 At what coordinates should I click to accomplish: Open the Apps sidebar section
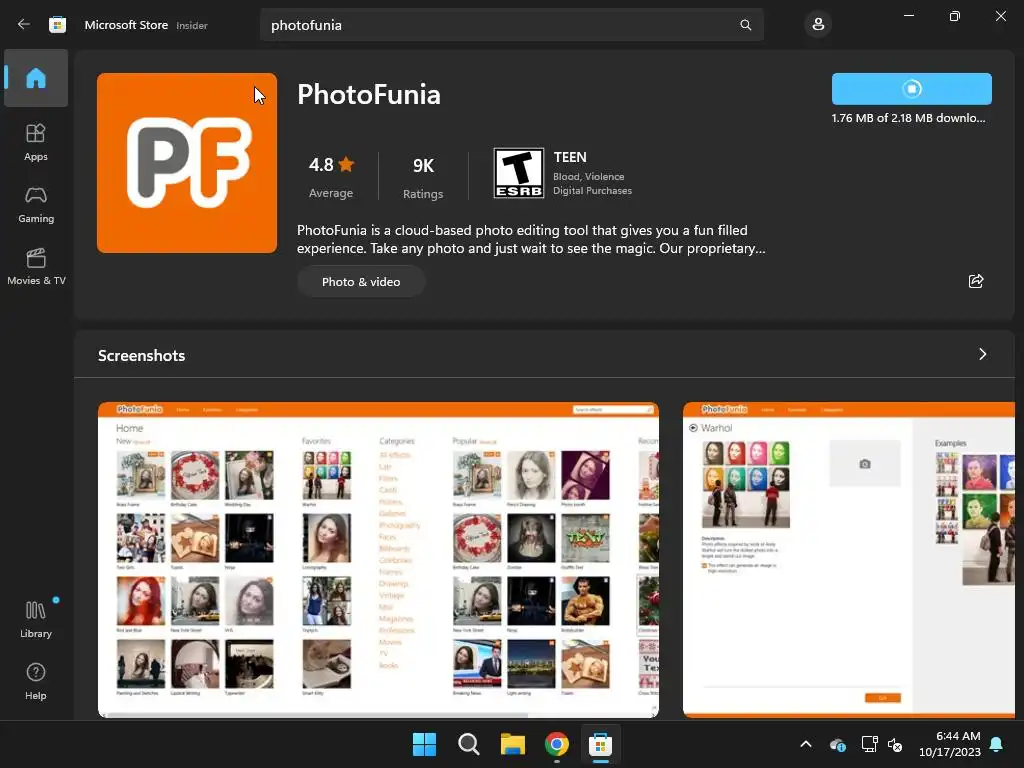[36, 142]
